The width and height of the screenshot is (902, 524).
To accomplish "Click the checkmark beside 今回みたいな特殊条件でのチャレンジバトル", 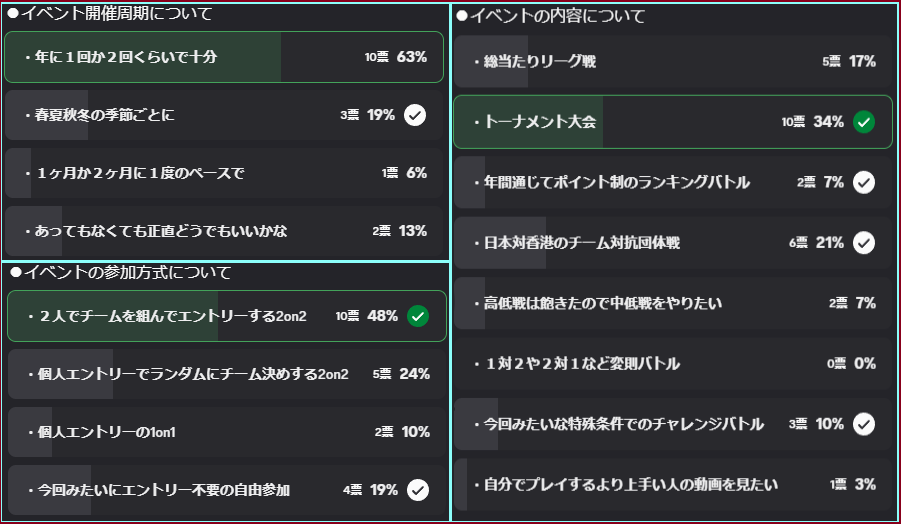I will tap(865, 424).
